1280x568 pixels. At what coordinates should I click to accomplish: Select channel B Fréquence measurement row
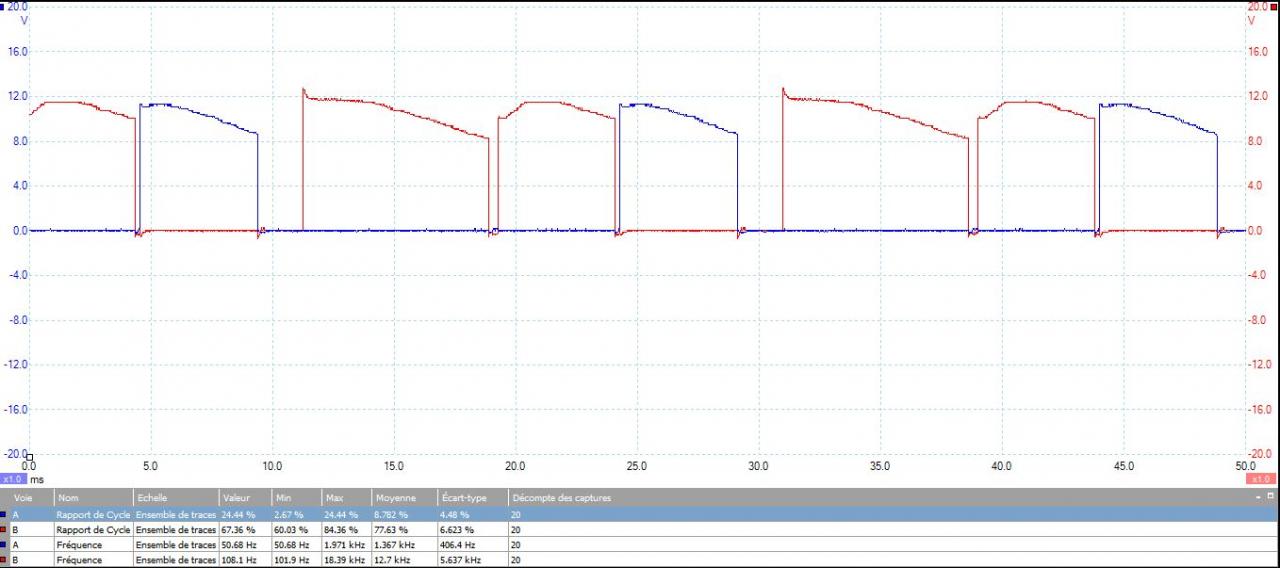(x=640, y=560)
